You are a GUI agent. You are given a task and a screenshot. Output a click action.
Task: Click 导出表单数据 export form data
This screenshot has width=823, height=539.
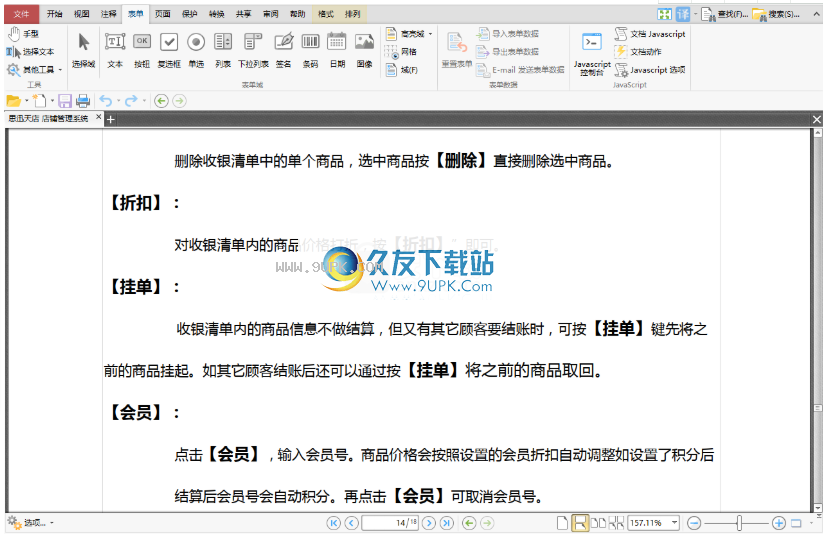pos(508,52)
